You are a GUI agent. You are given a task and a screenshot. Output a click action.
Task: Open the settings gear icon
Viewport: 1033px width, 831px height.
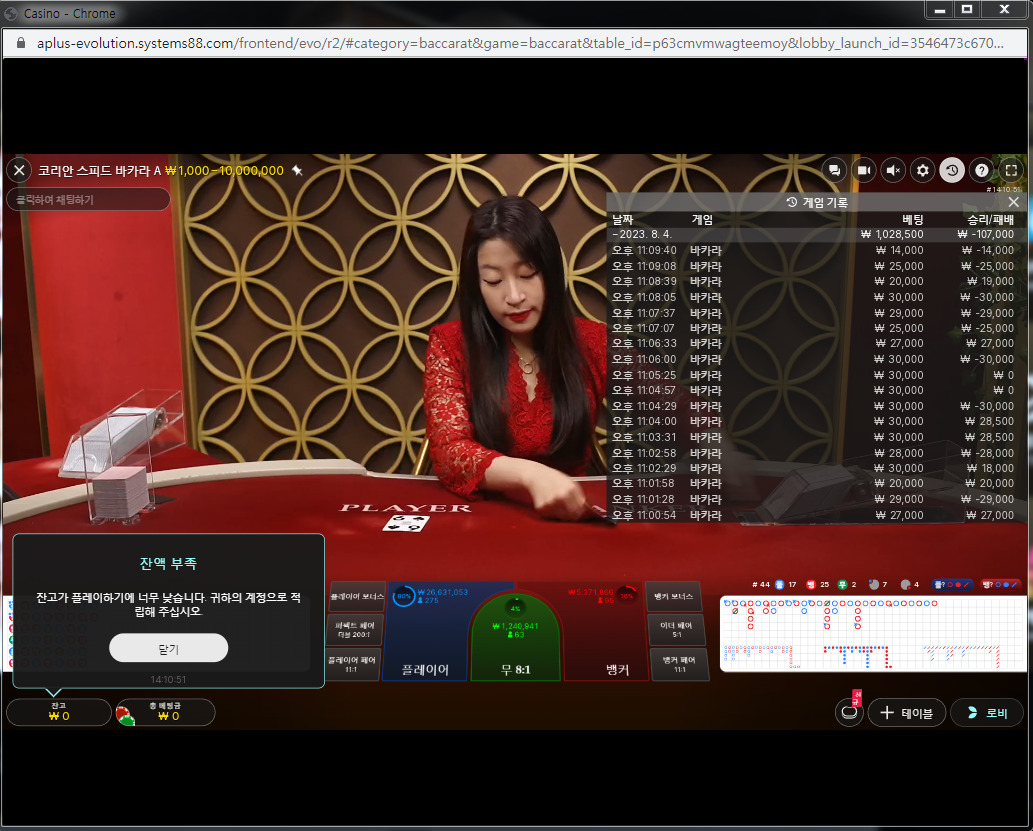[x=922, y=171]
